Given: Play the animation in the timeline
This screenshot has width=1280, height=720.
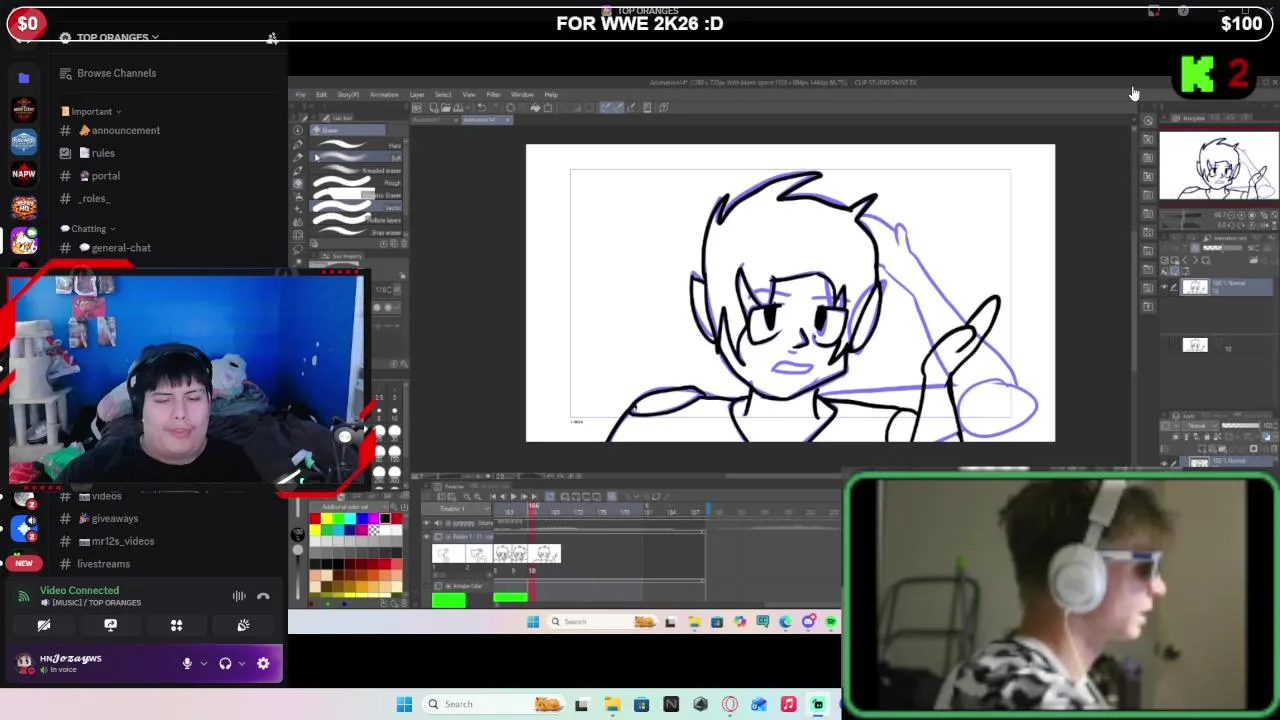Looking at the screenshot, I should 513,496.
